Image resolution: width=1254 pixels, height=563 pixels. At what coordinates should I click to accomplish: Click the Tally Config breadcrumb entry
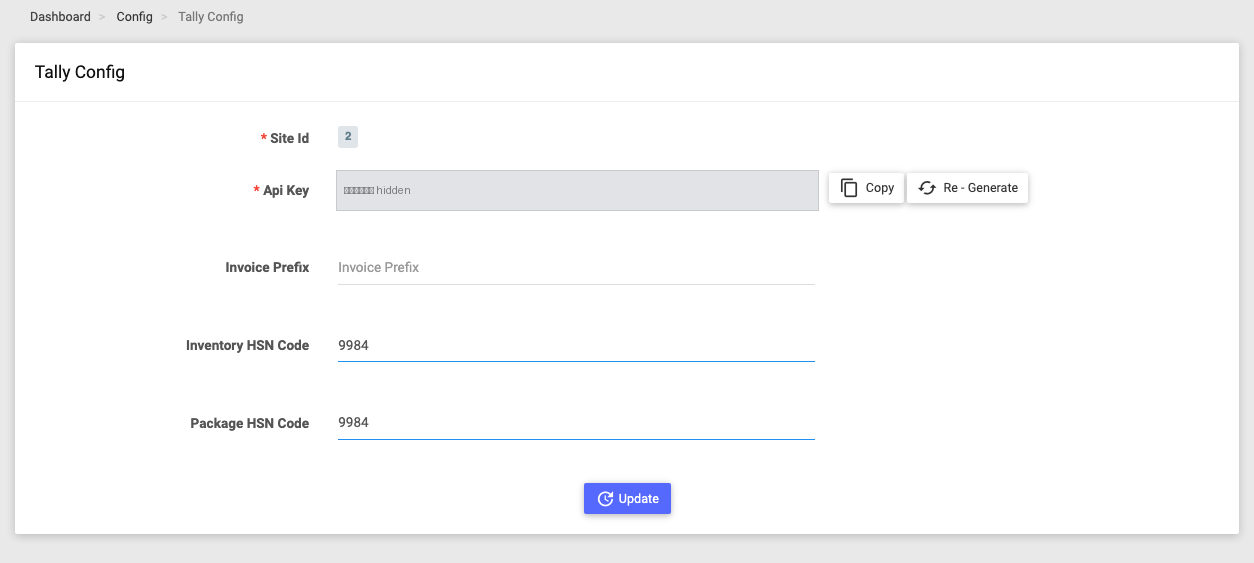pyautogui.click(x=210, y=17)
